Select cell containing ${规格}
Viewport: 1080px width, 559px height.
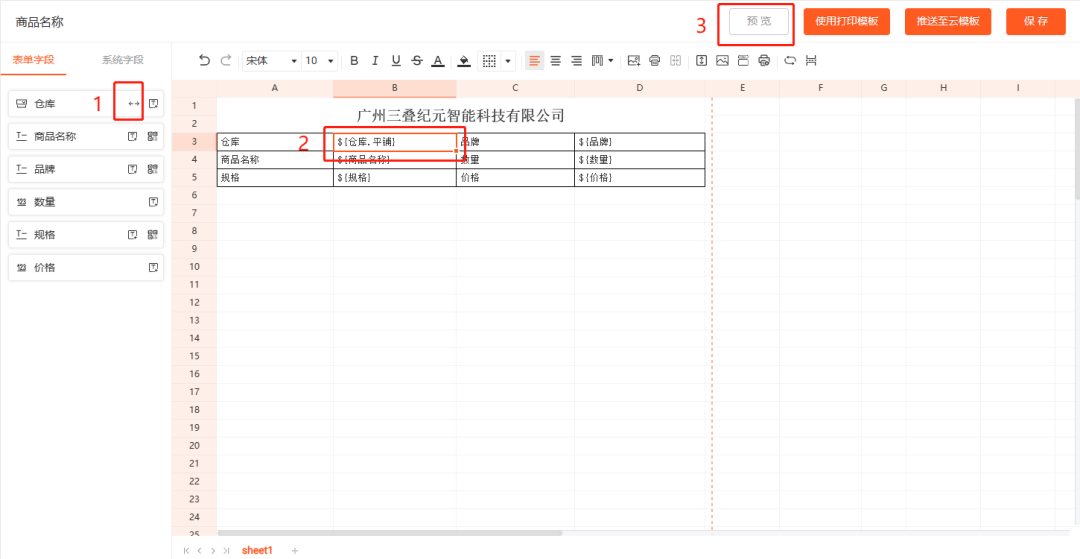coord(395,178)
